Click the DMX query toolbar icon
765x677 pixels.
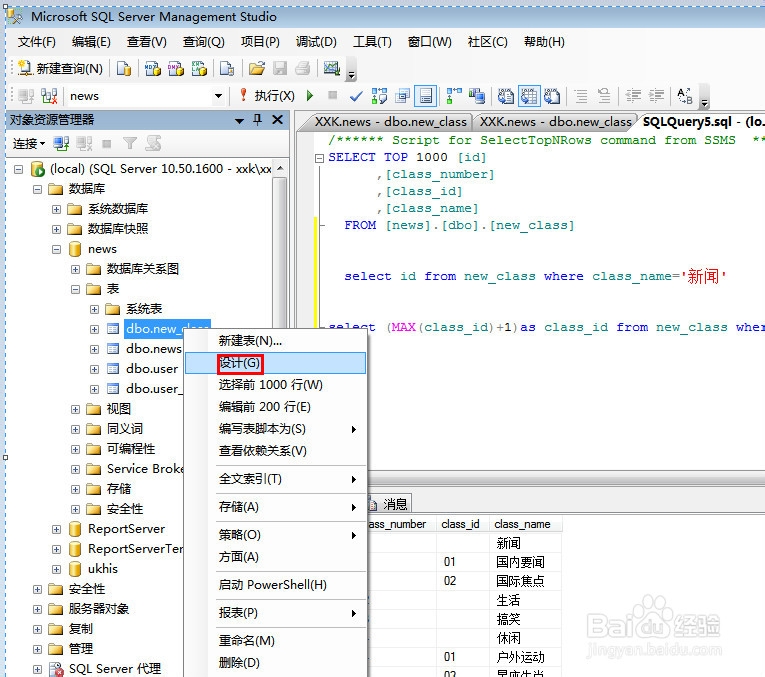coord(176,69)
